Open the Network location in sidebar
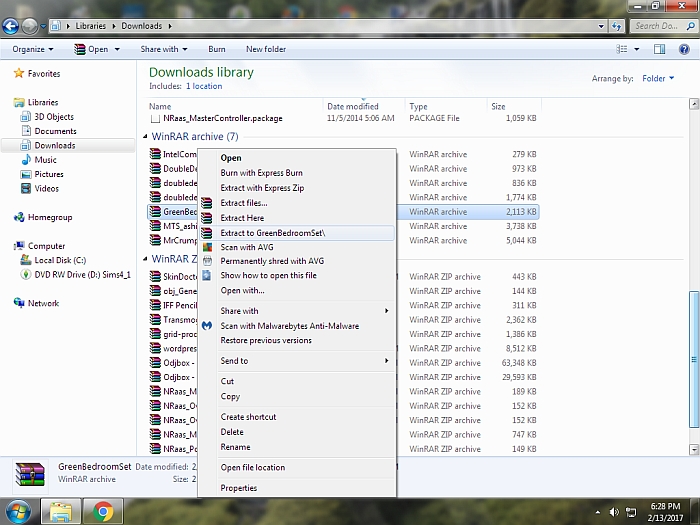 tap(43, 303)
